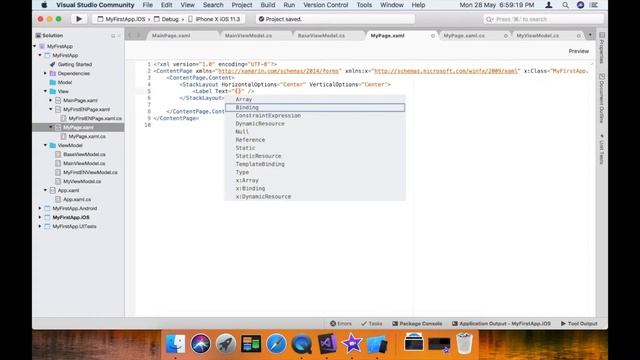Open the Version Control menu
The width and height of the screenshot is (640, 360).
[x=326, y=5]
